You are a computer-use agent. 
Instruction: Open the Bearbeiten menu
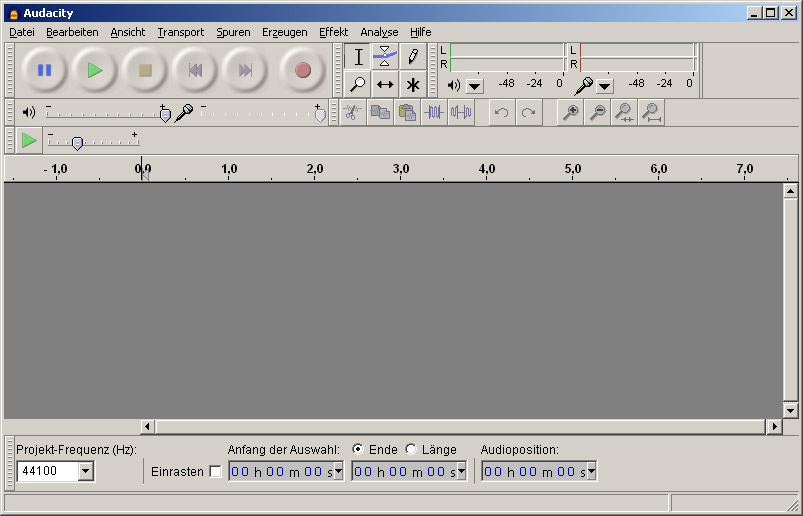[72, 32]
